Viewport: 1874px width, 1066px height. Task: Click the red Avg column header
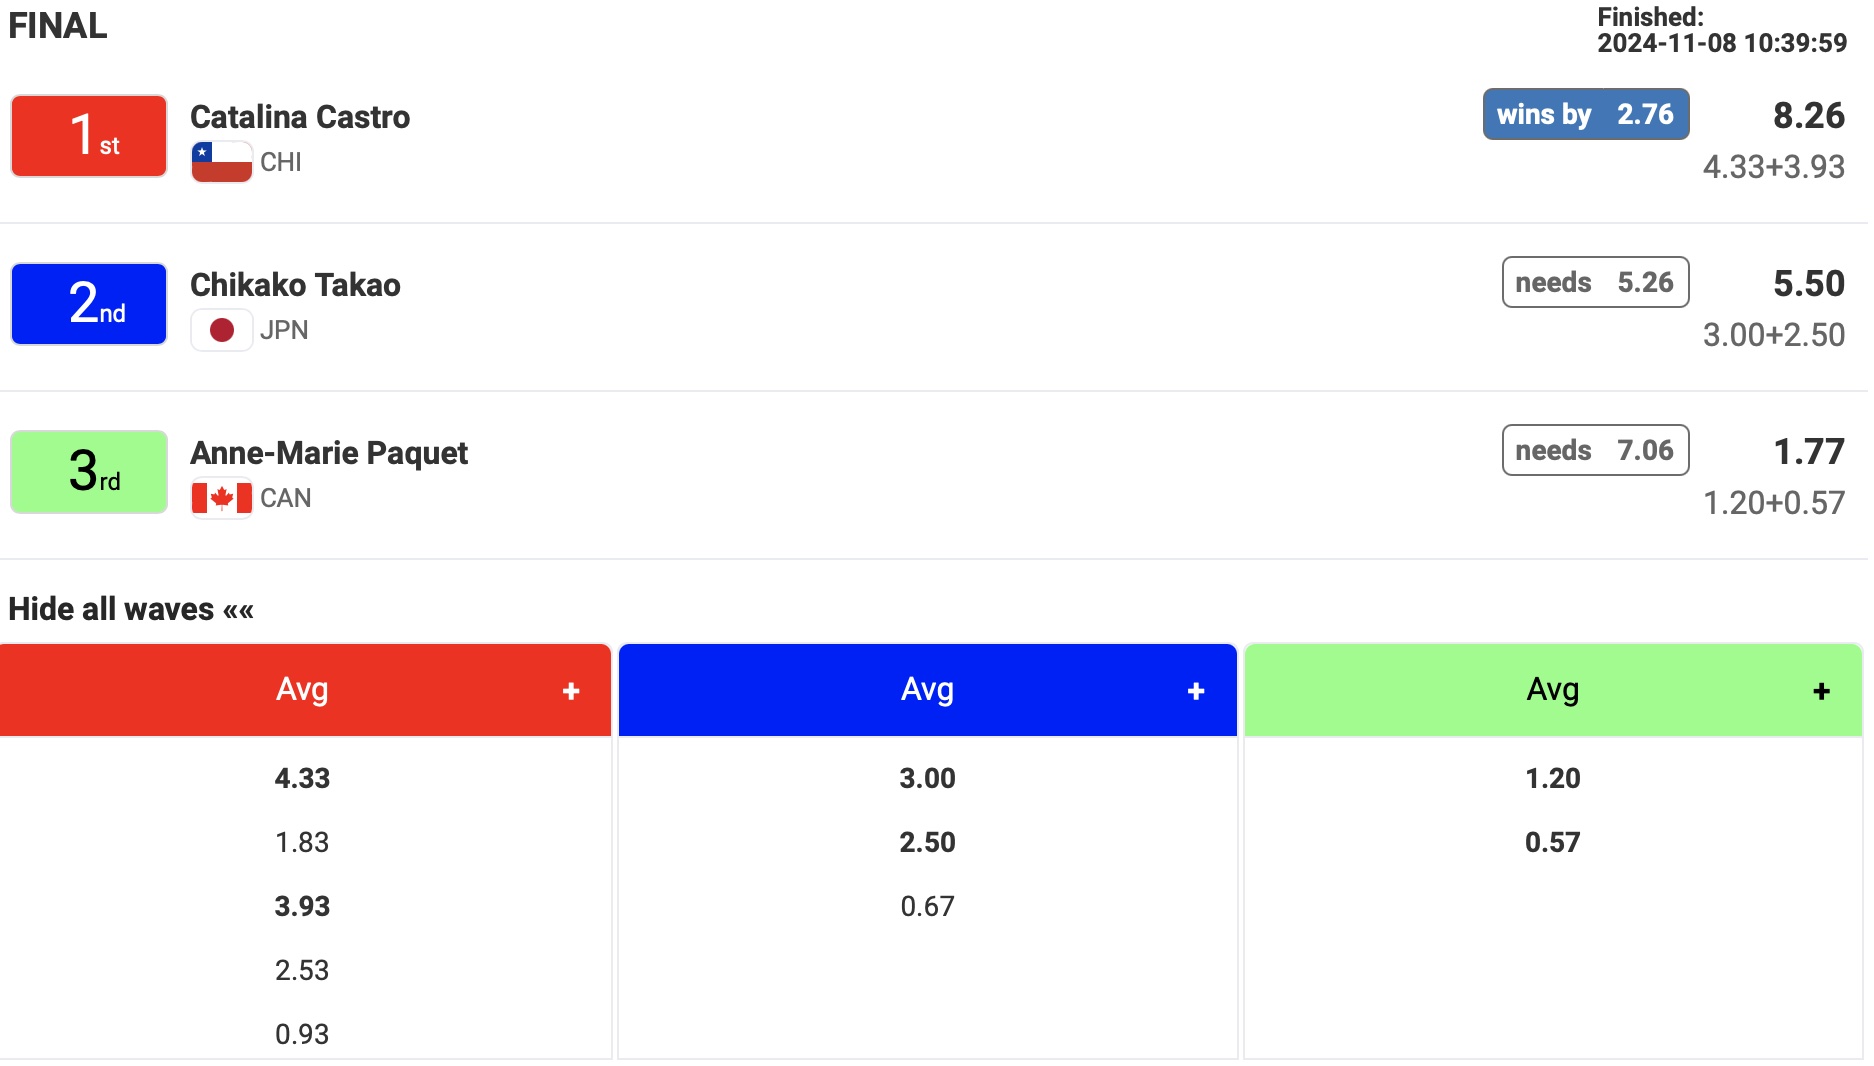point(302,690)
